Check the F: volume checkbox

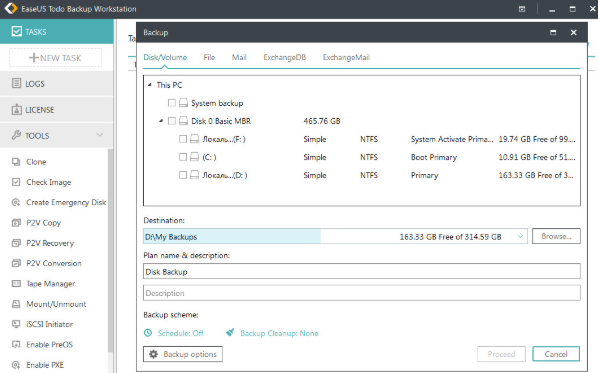point(183,139)
